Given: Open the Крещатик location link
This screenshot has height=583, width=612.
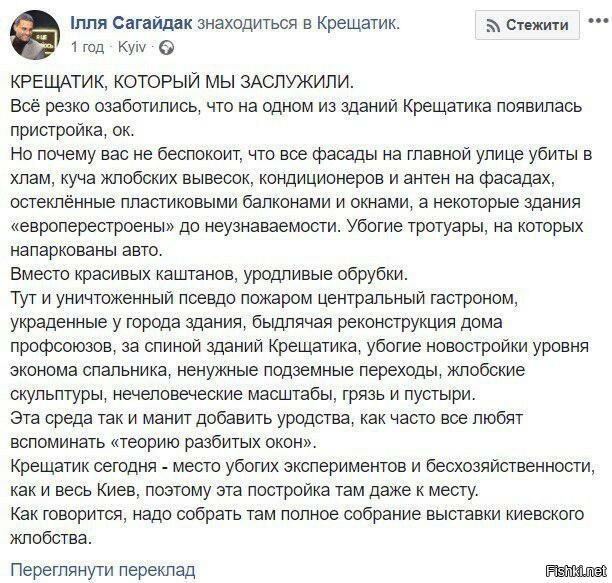Looking at the screenshot, I should [x=358, y=23].
